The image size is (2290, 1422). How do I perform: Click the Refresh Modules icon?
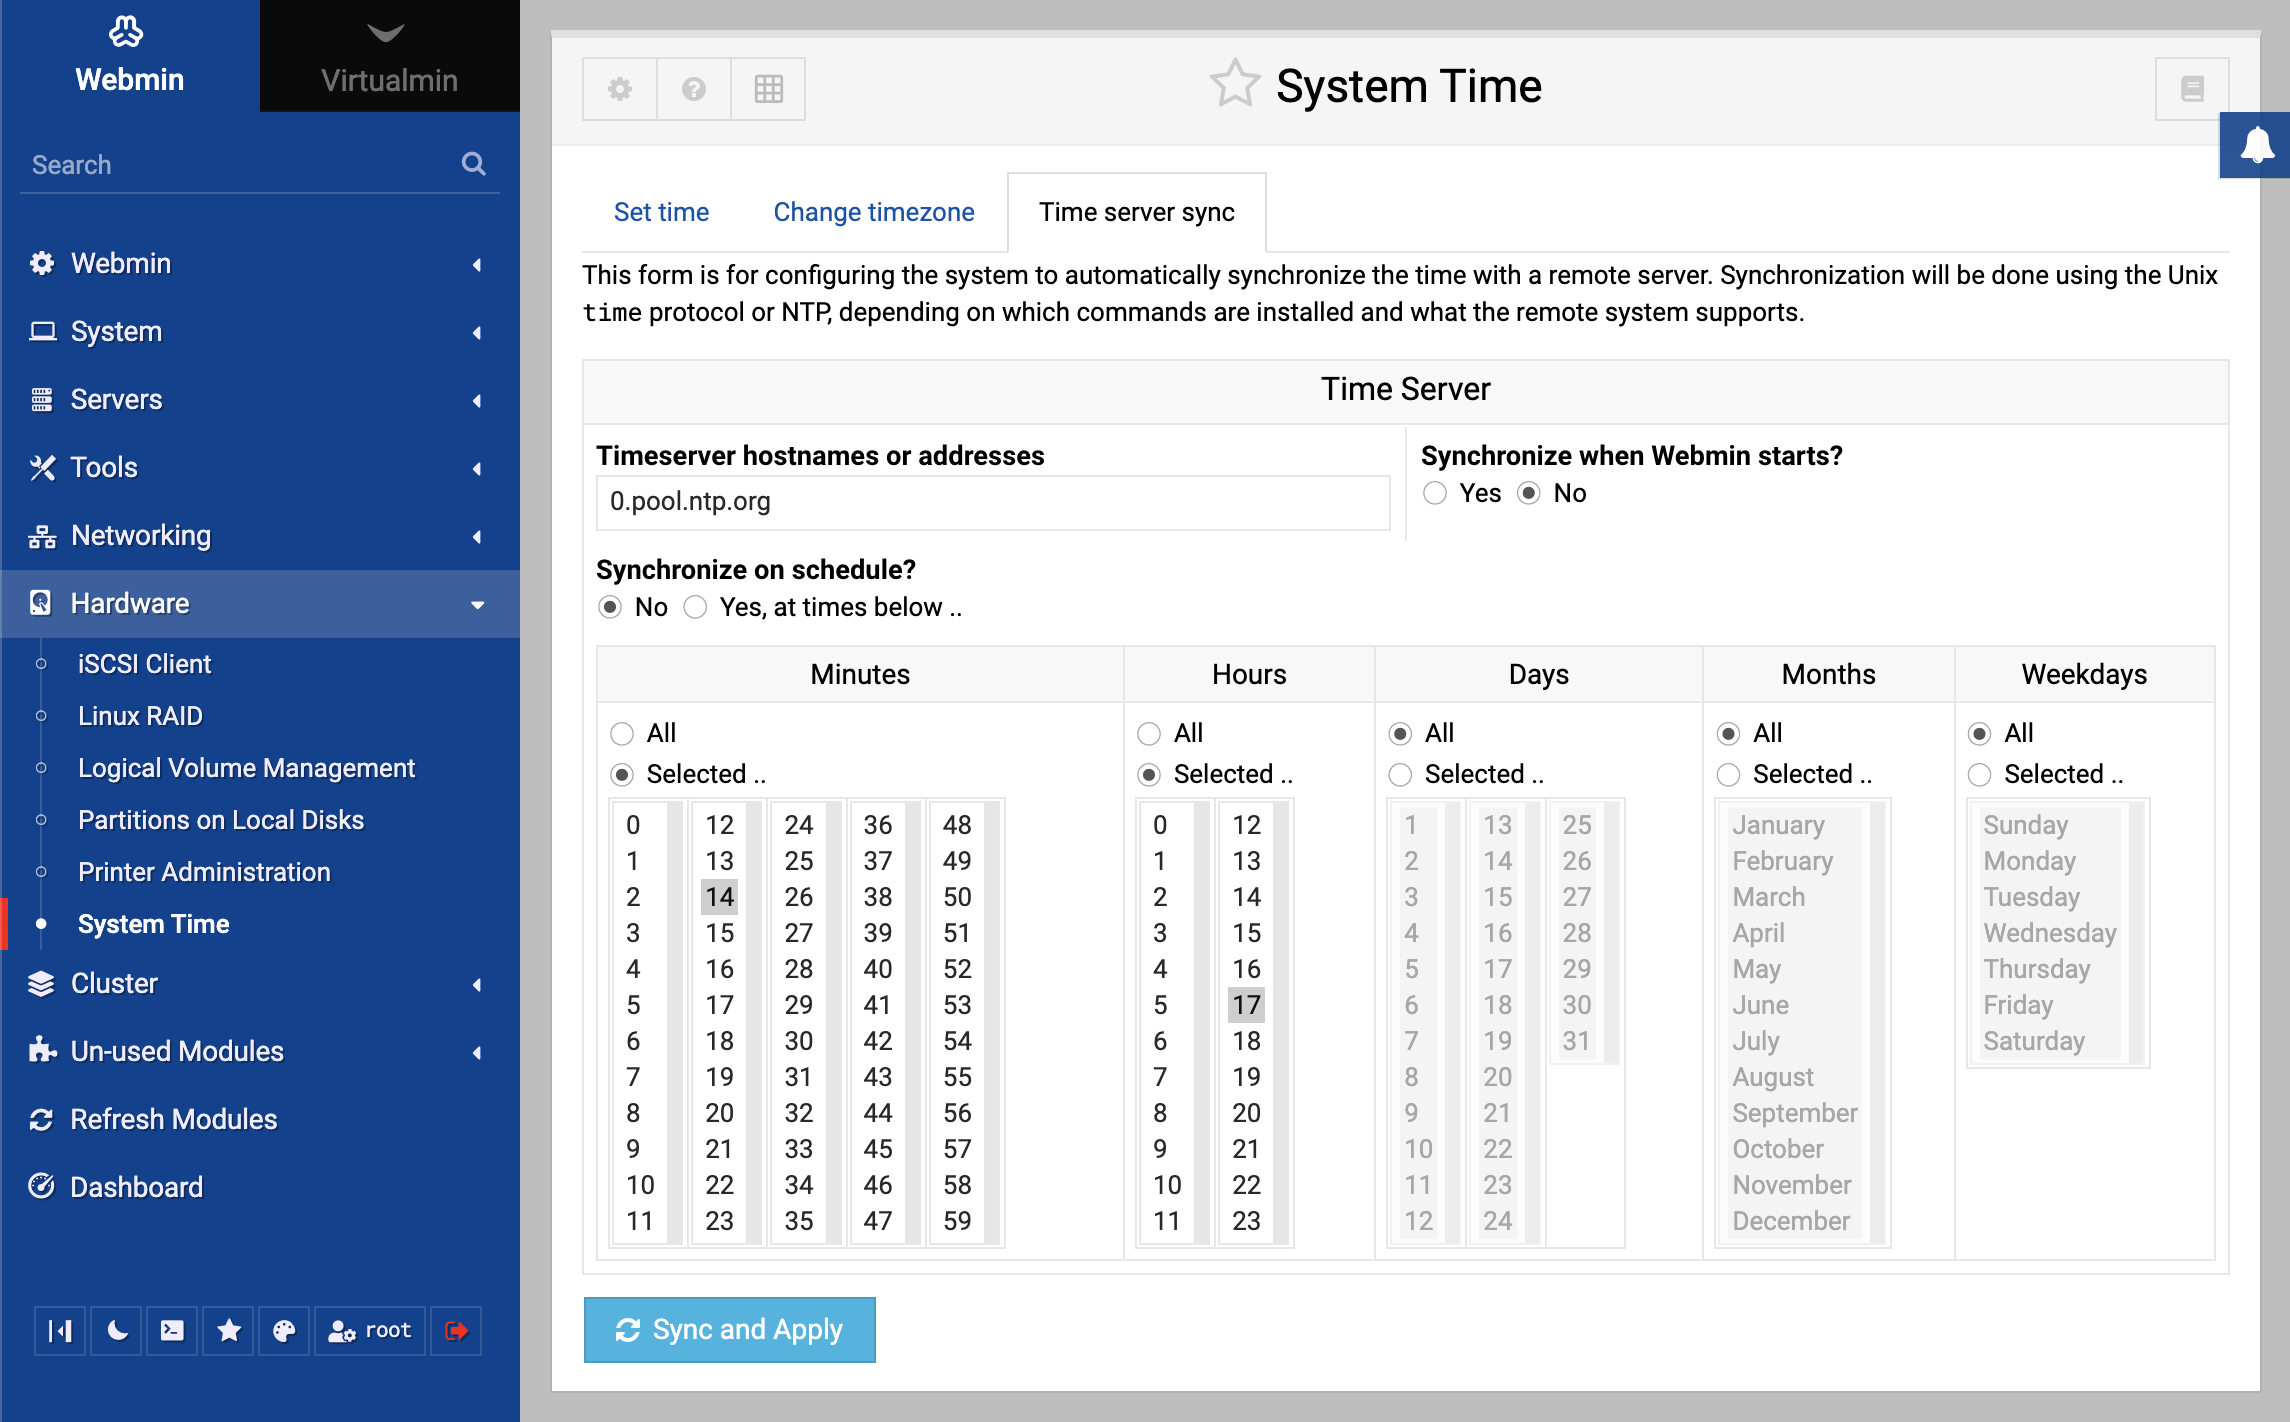pos(41,1120)
